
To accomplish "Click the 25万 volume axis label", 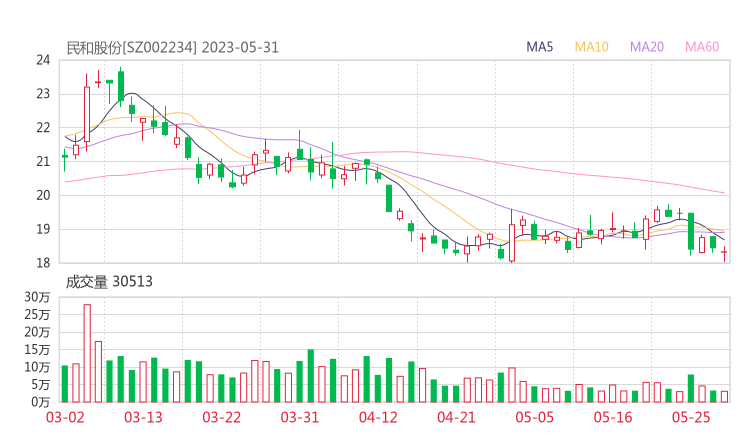I will coord(37,314).
